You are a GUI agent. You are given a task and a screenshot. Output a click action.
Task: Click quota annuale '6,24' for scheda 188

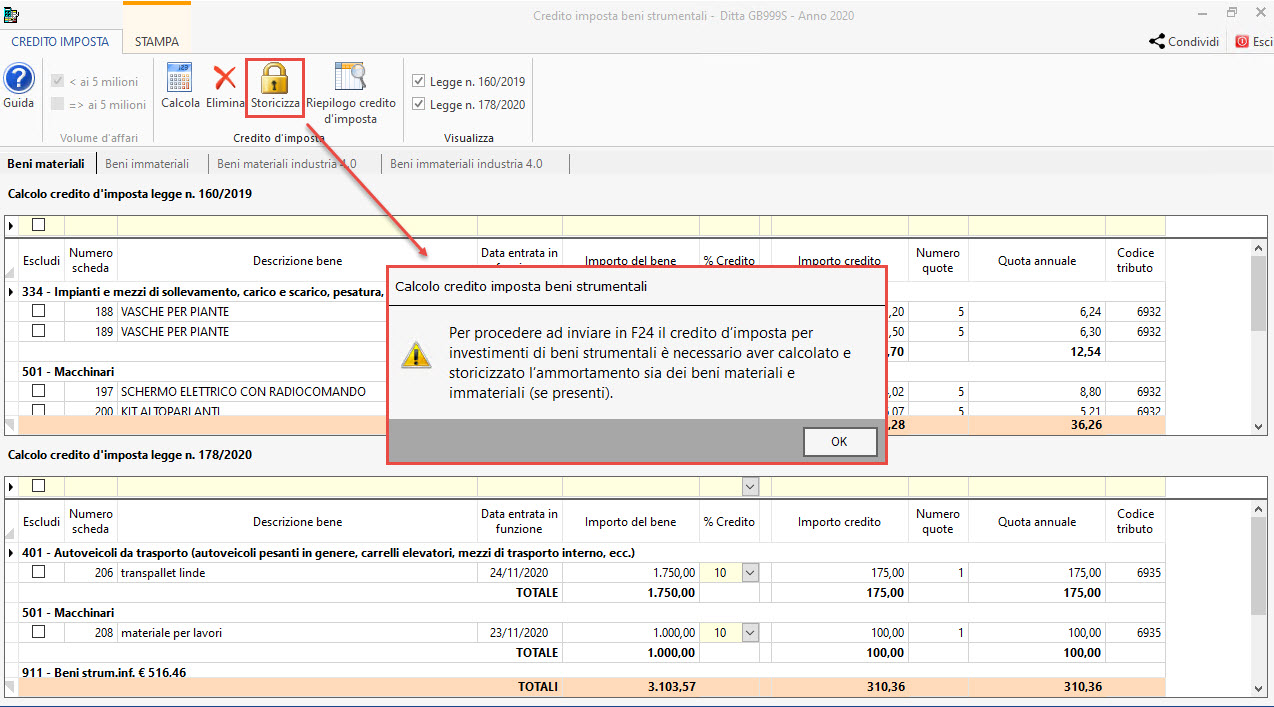click(1037, 312)
